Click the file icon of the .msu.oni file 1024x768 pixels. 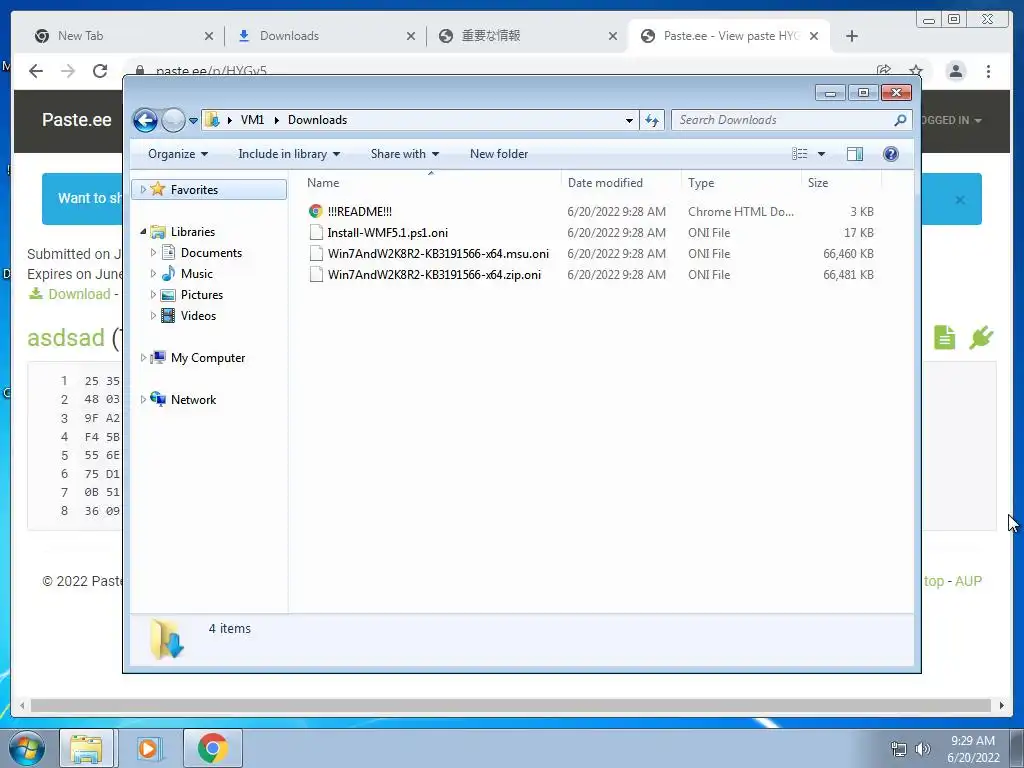(316, 253)
